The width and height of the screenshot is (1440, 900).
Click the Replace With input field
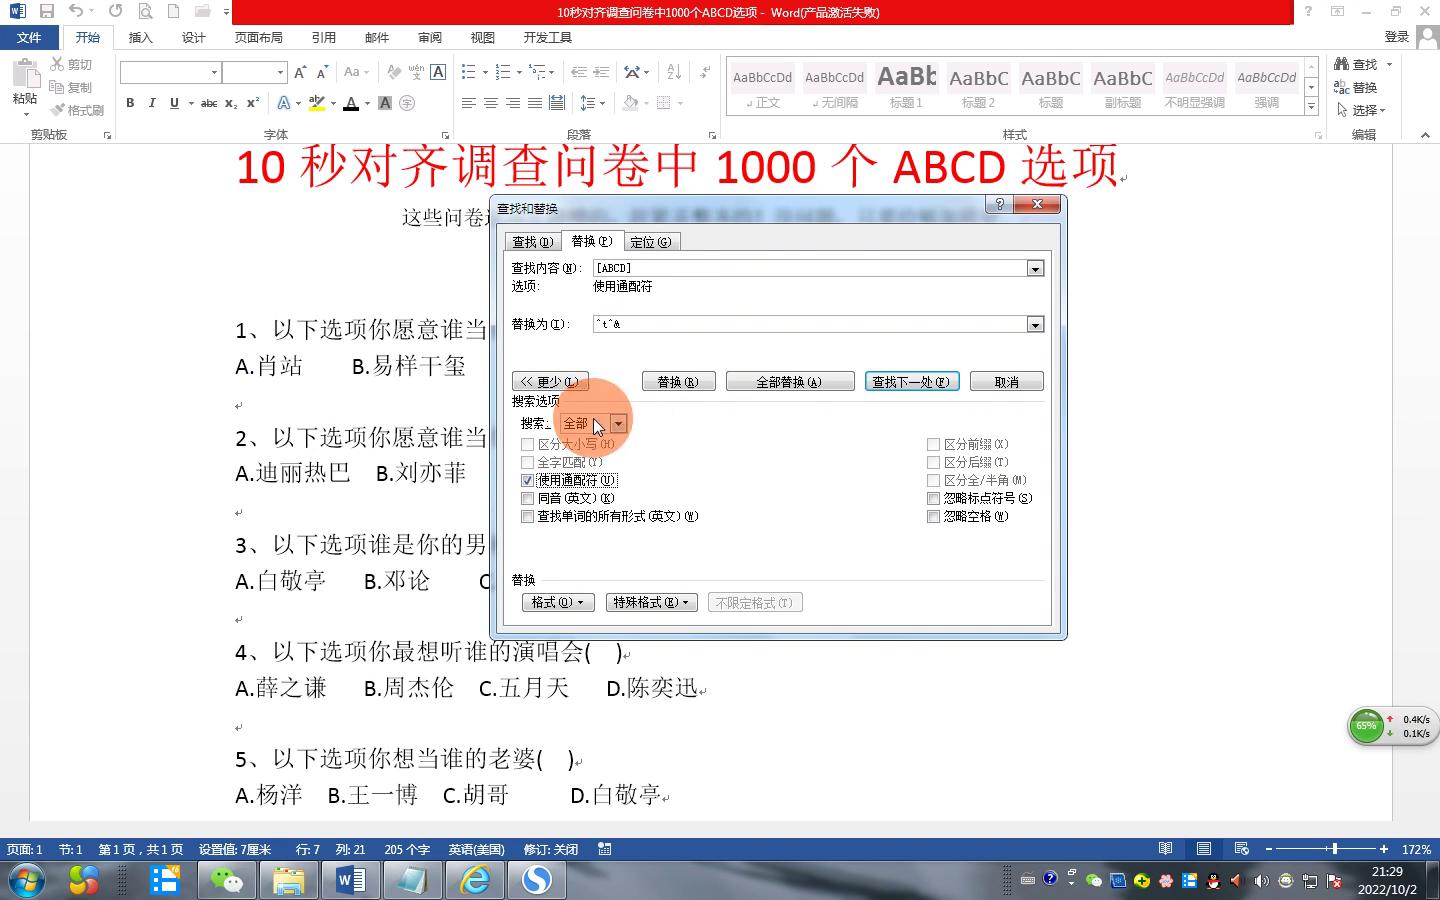click(x=810, y=324)
